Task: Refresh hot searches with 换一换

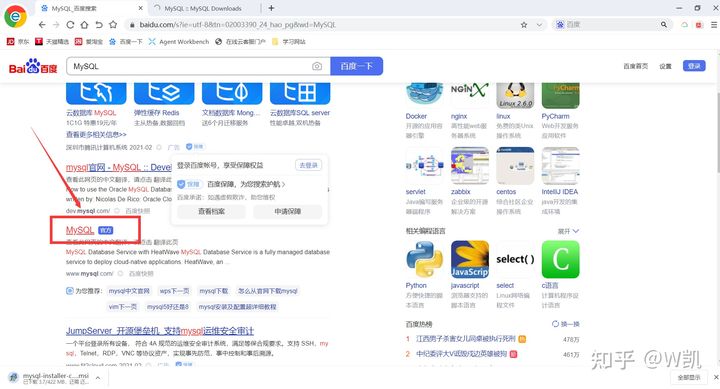Action: coord(566,324)
